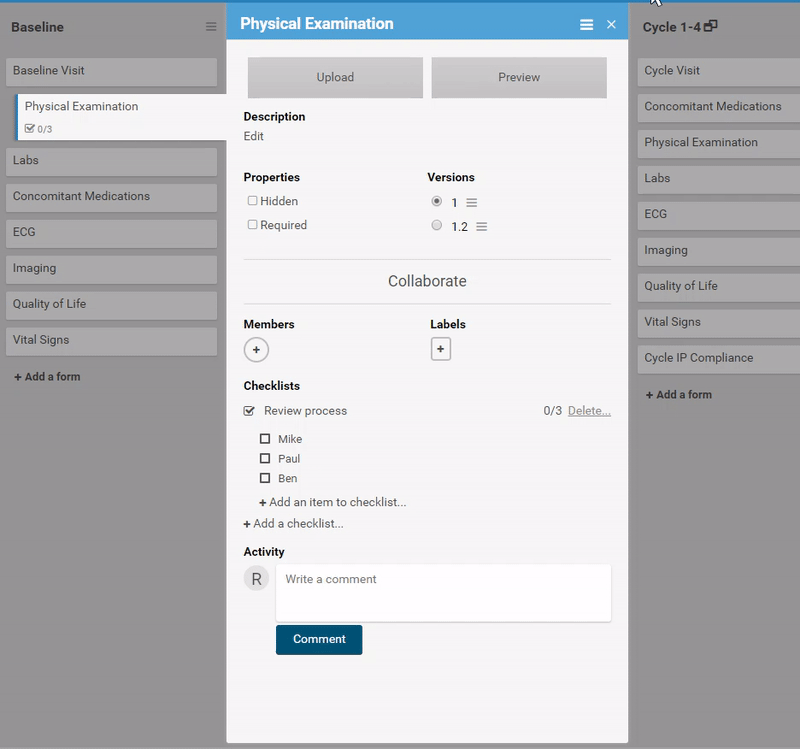Add a checklist

293,523
